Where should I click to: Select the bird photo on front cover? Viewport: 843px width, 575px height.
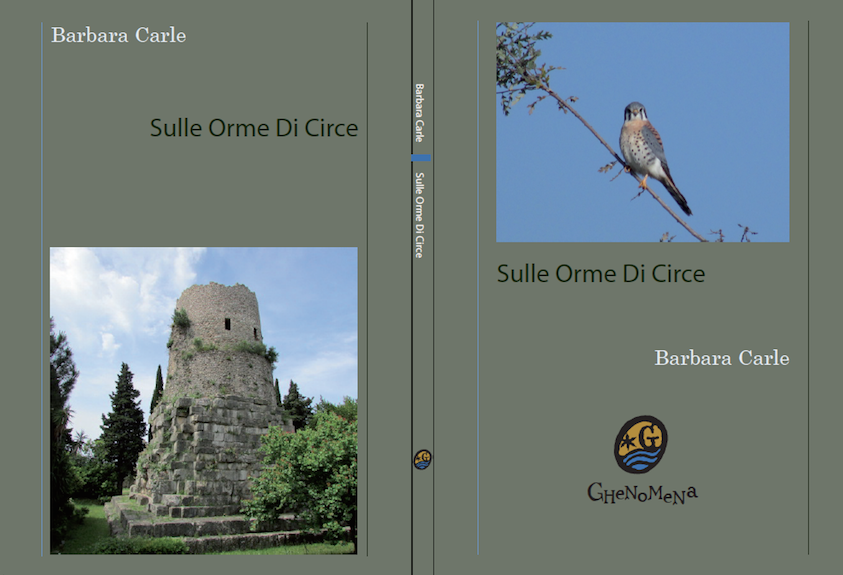642,132
